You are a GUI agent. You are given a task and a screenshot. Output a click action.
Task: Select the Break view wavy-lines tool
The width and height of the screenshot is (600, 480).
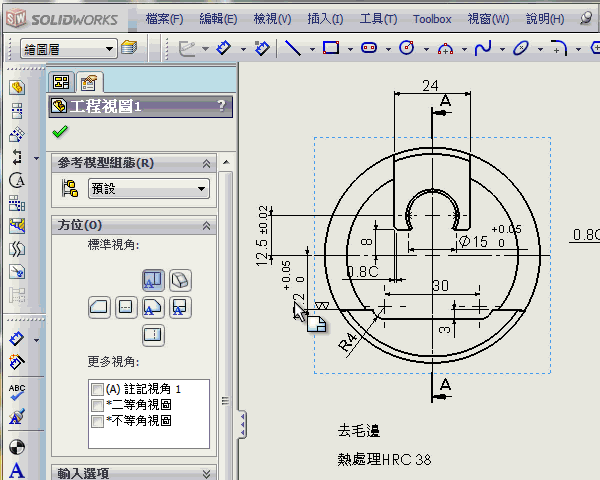(17, 249)
